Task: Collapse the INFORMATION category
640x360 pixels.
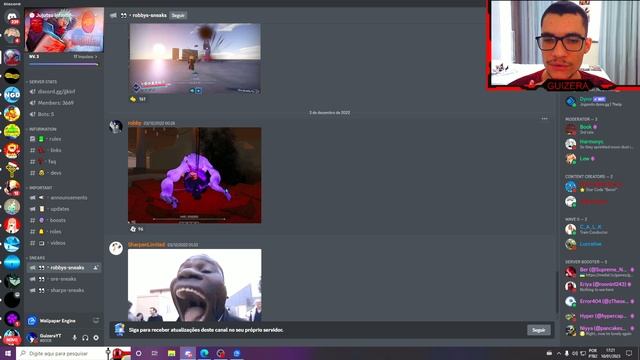Action: 42,129
